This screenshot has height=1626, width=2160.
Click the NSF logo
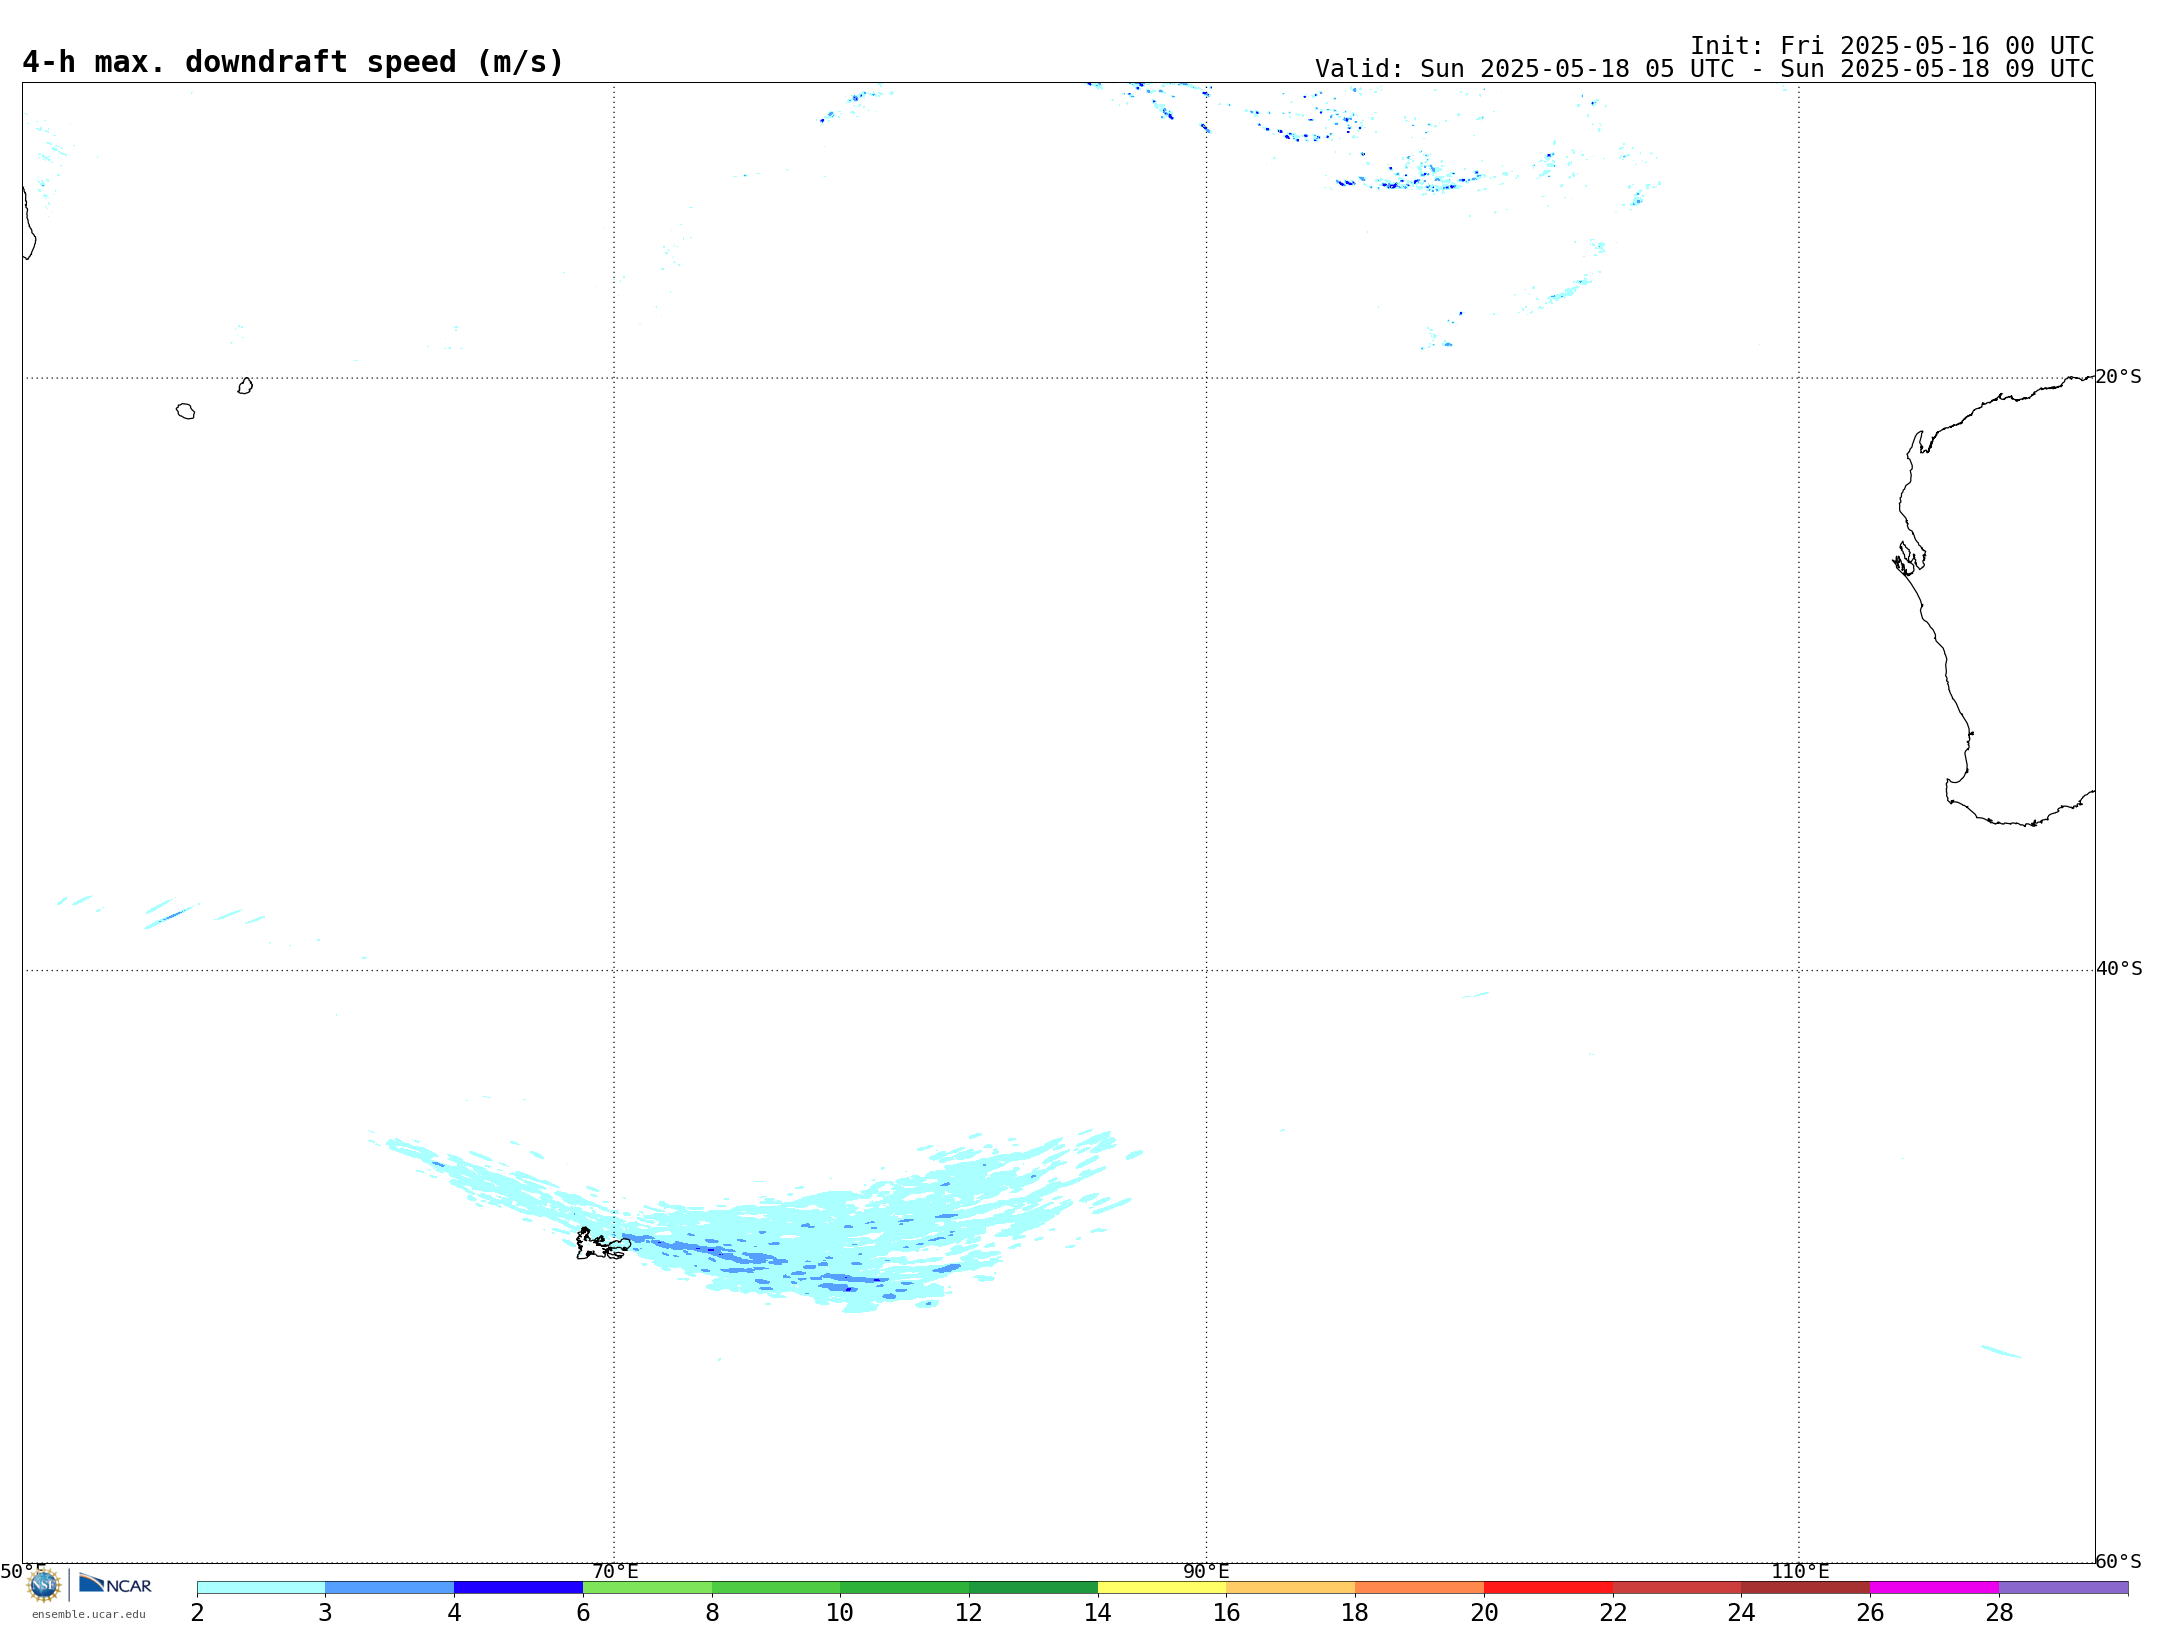click(44, 1585)
